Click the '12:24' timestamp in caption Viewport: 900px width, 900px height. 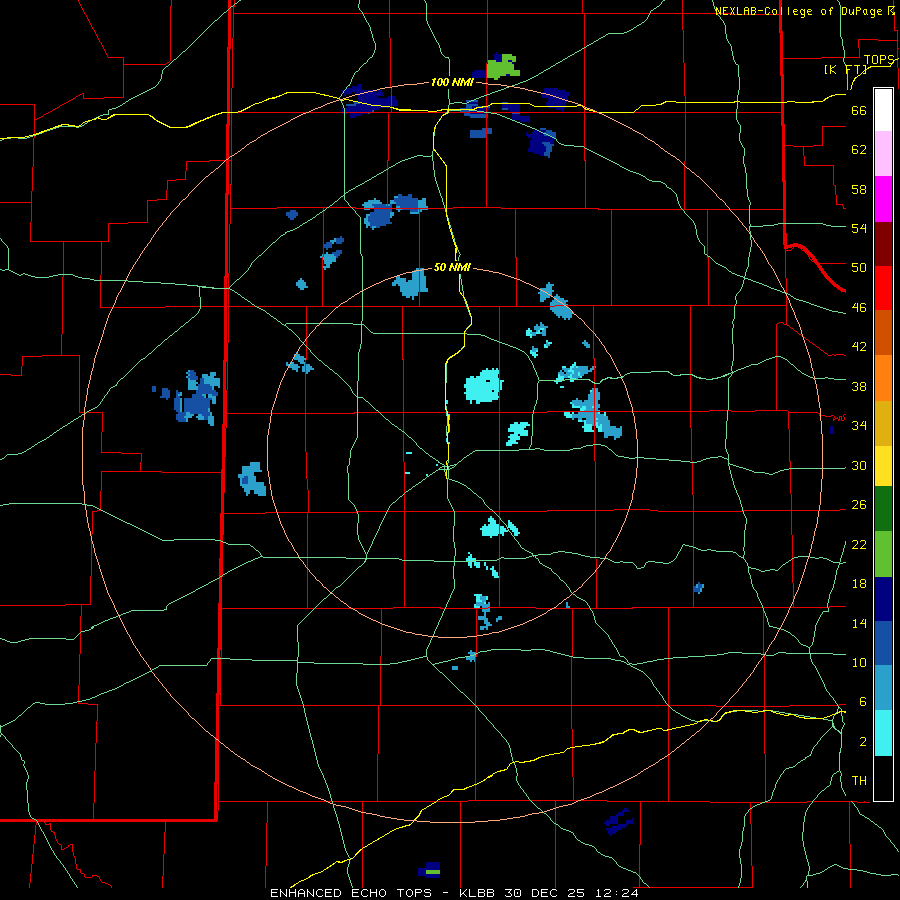[616, 893]
